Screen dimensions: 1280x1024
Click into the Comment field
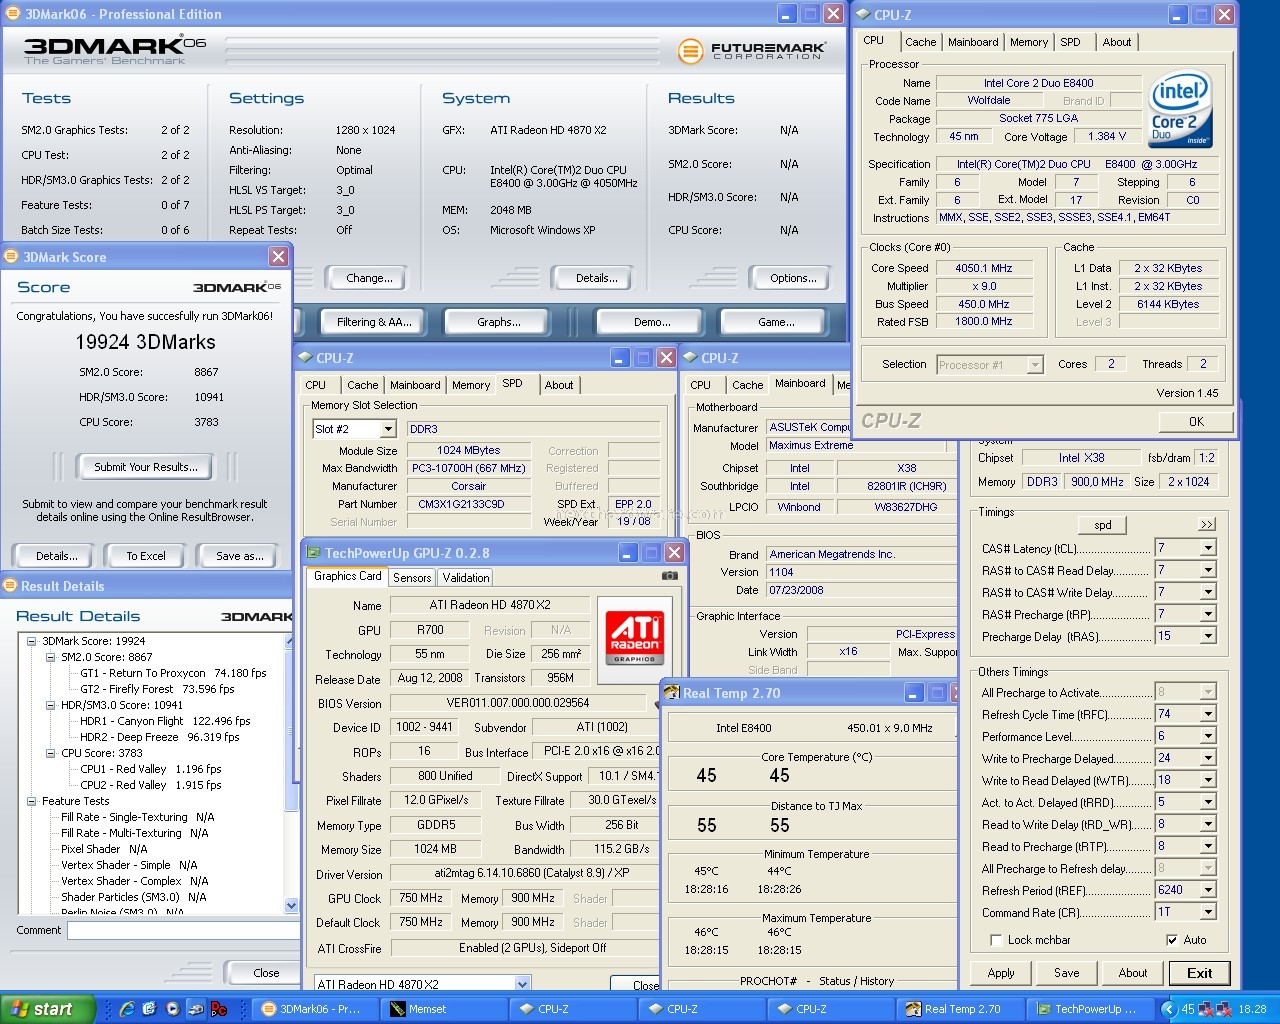[182, 930]
